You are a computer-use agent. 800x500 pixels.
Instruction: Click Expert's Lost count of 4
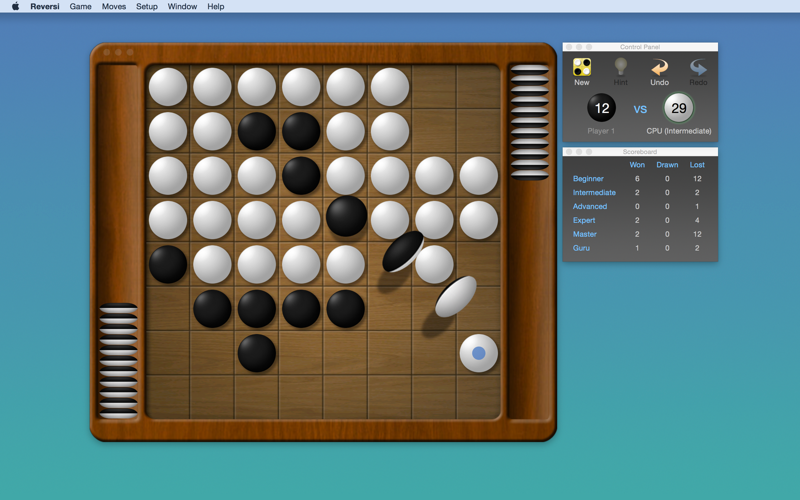pos(697,220)
